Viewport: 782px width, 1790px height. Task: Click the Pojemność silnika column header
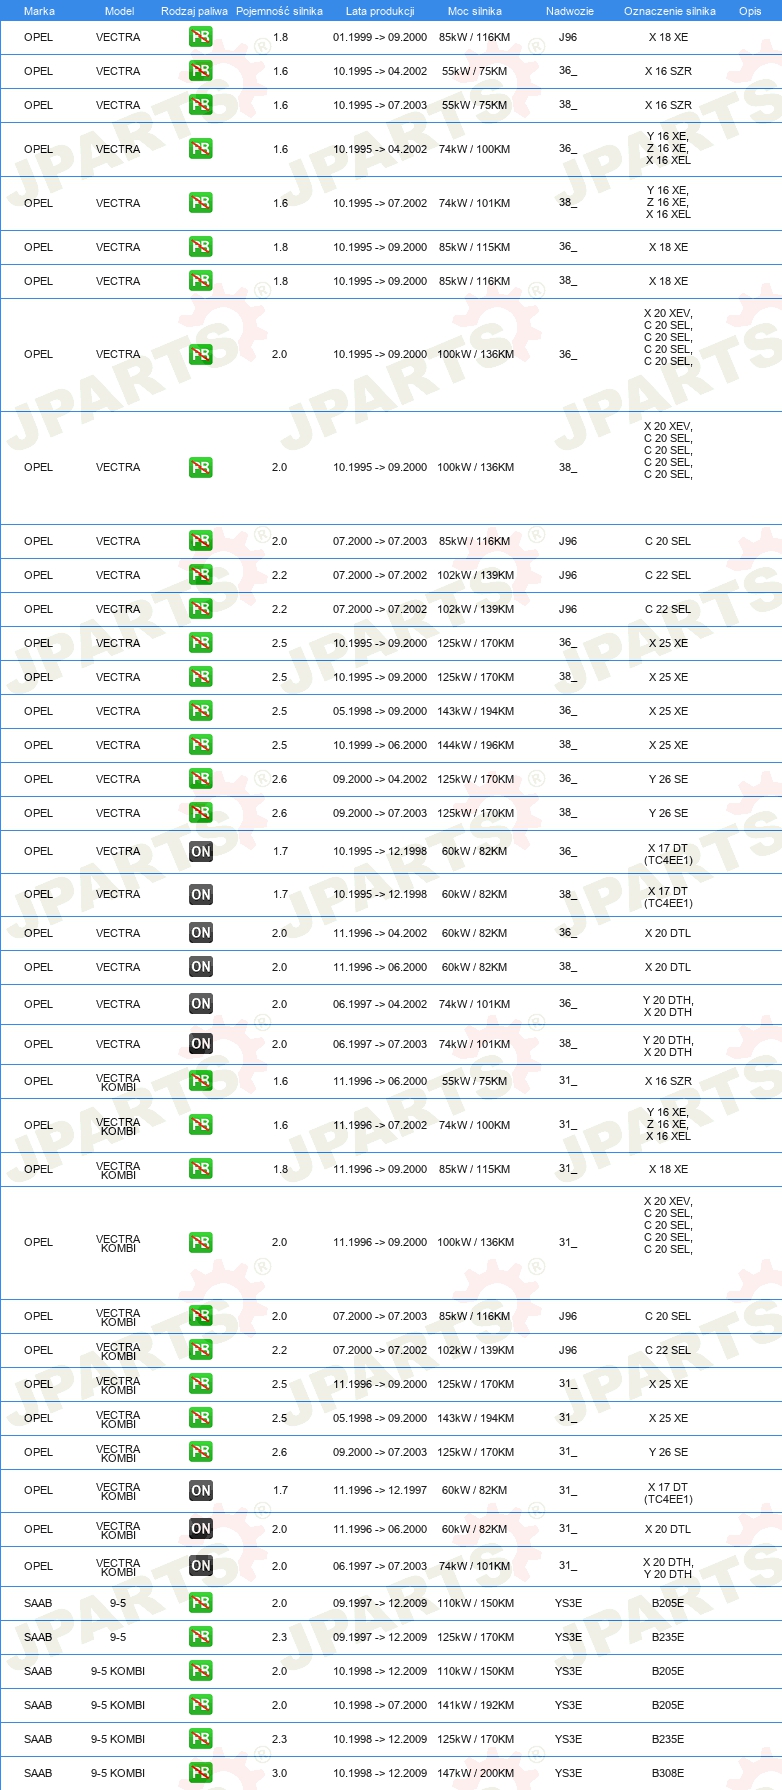coord(279,11)
